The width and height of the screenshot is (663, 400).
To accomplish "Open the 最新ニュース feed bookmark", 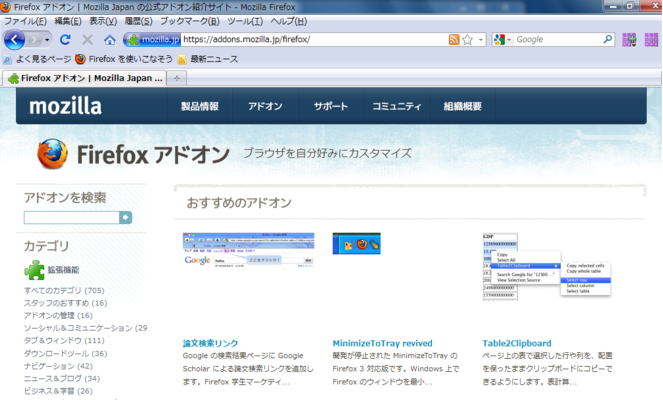I will [x=208, y=59].
